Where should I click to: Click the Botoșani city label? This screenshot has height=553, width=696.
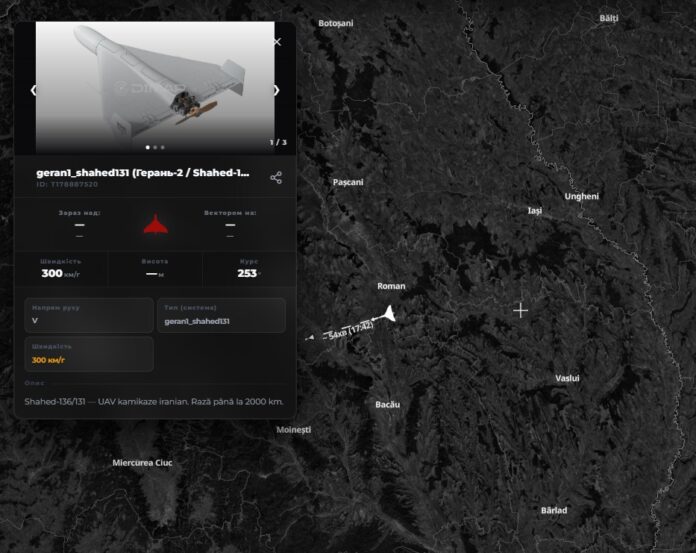(x=336, y=23)
